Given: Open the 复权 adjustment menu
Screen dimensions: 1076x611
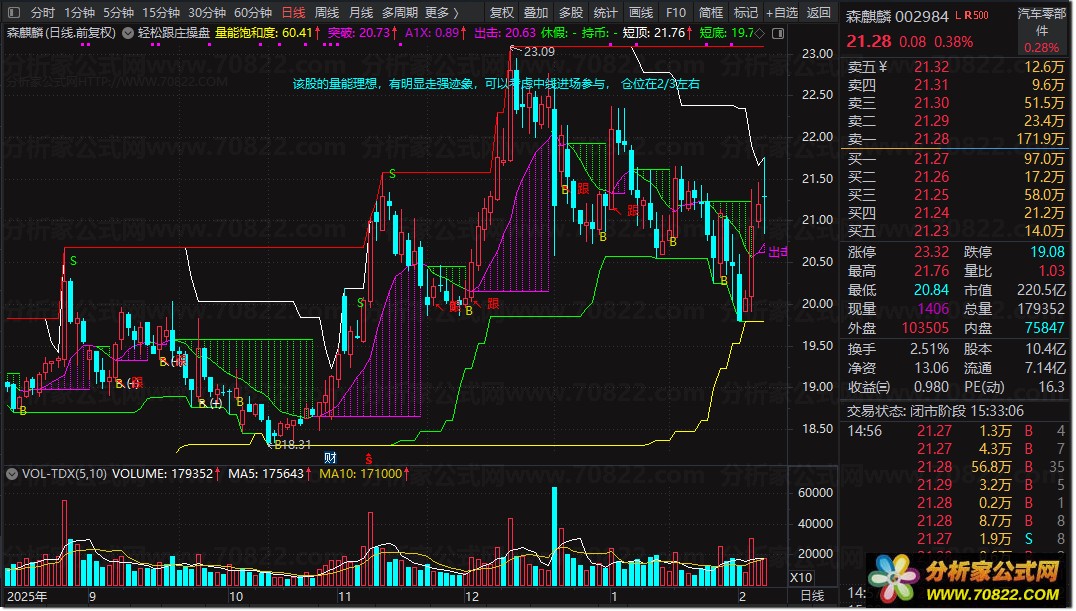Looking at the screenshot, I should coord(502,12).
